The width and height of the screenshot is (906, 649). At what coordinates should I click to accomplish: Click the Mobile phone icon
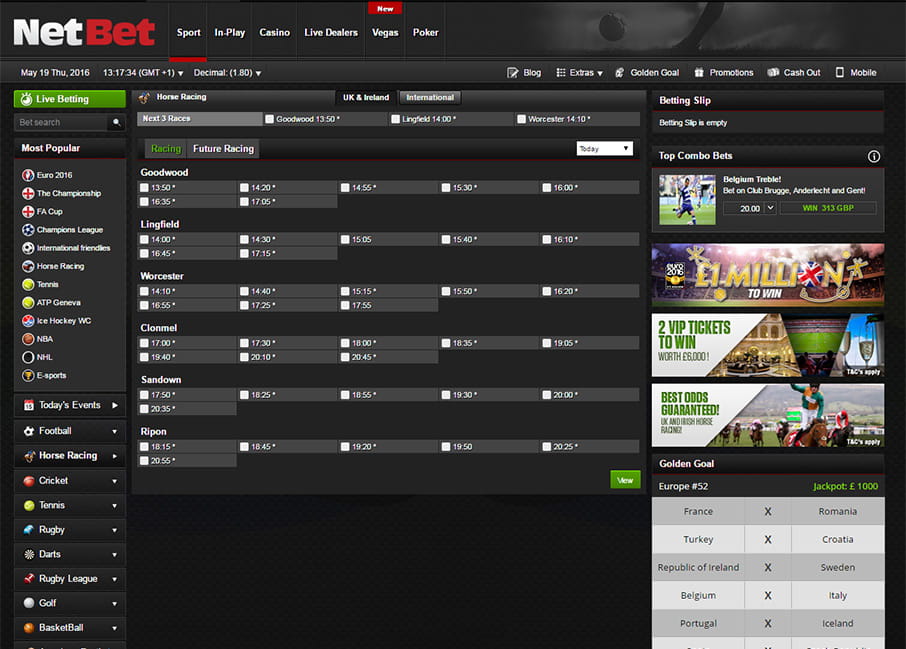840,73
